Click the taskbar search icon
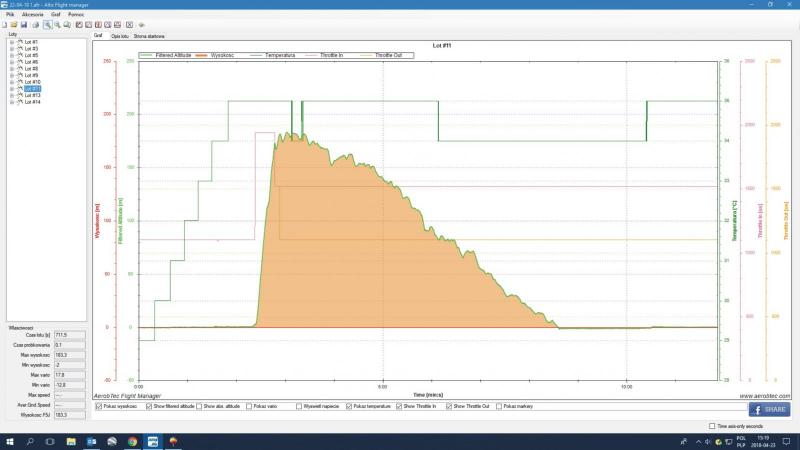This screenshot has width=800, height=450. click(x=30, y=441)
